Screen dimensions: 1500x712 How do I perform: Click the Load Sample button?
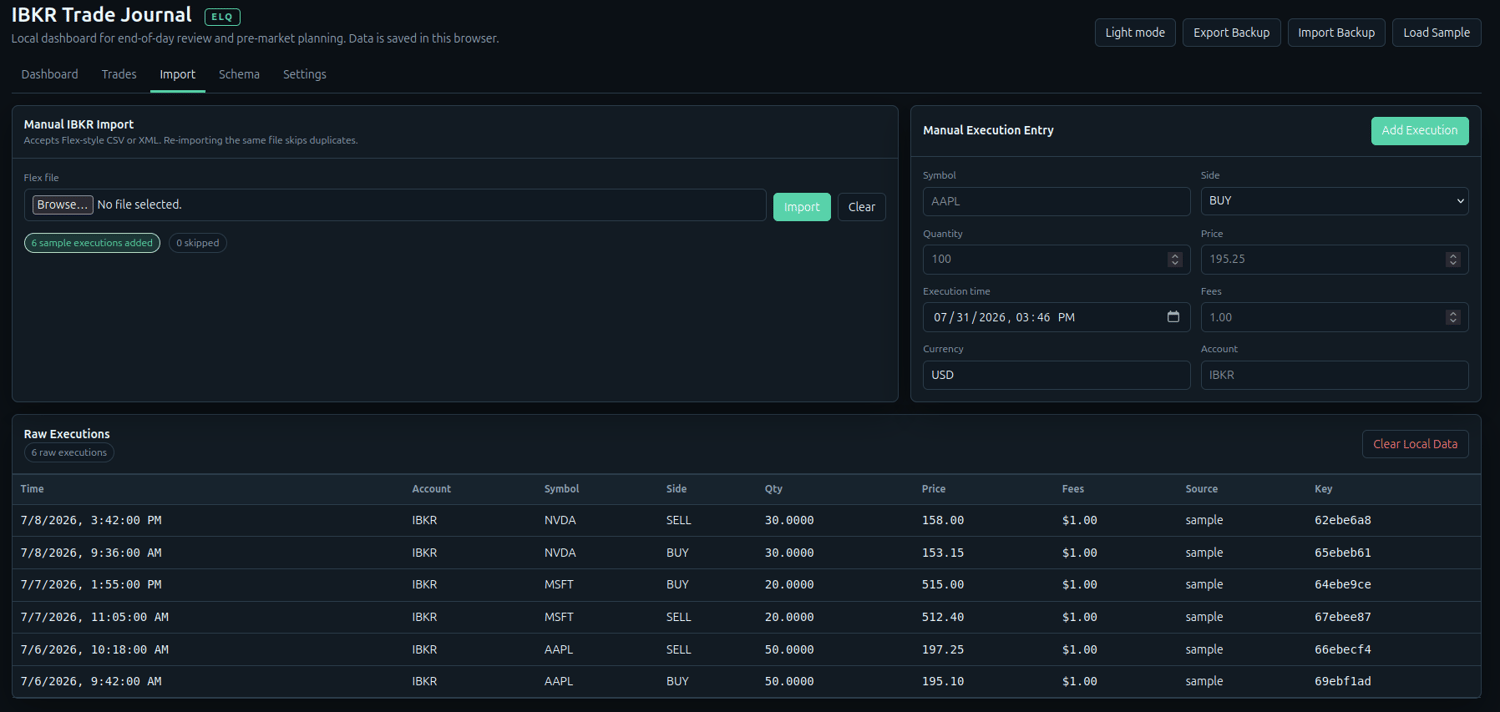coord(1436,32)
